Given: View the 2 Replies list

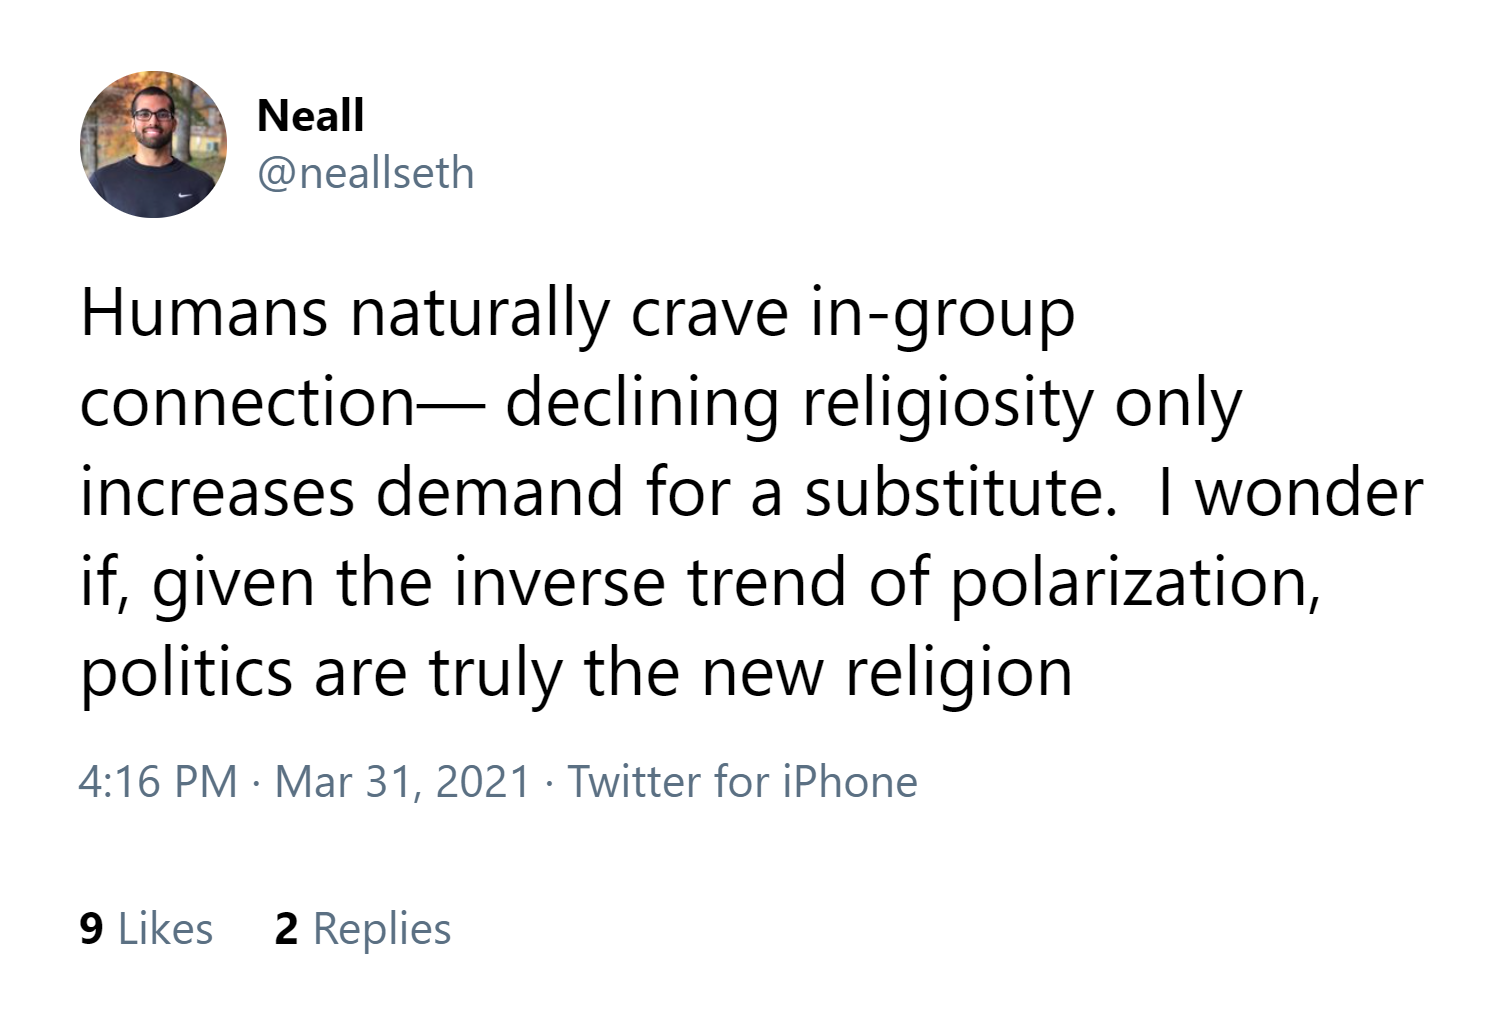Looking at the screenshot, I should click(x=363, y=929).
